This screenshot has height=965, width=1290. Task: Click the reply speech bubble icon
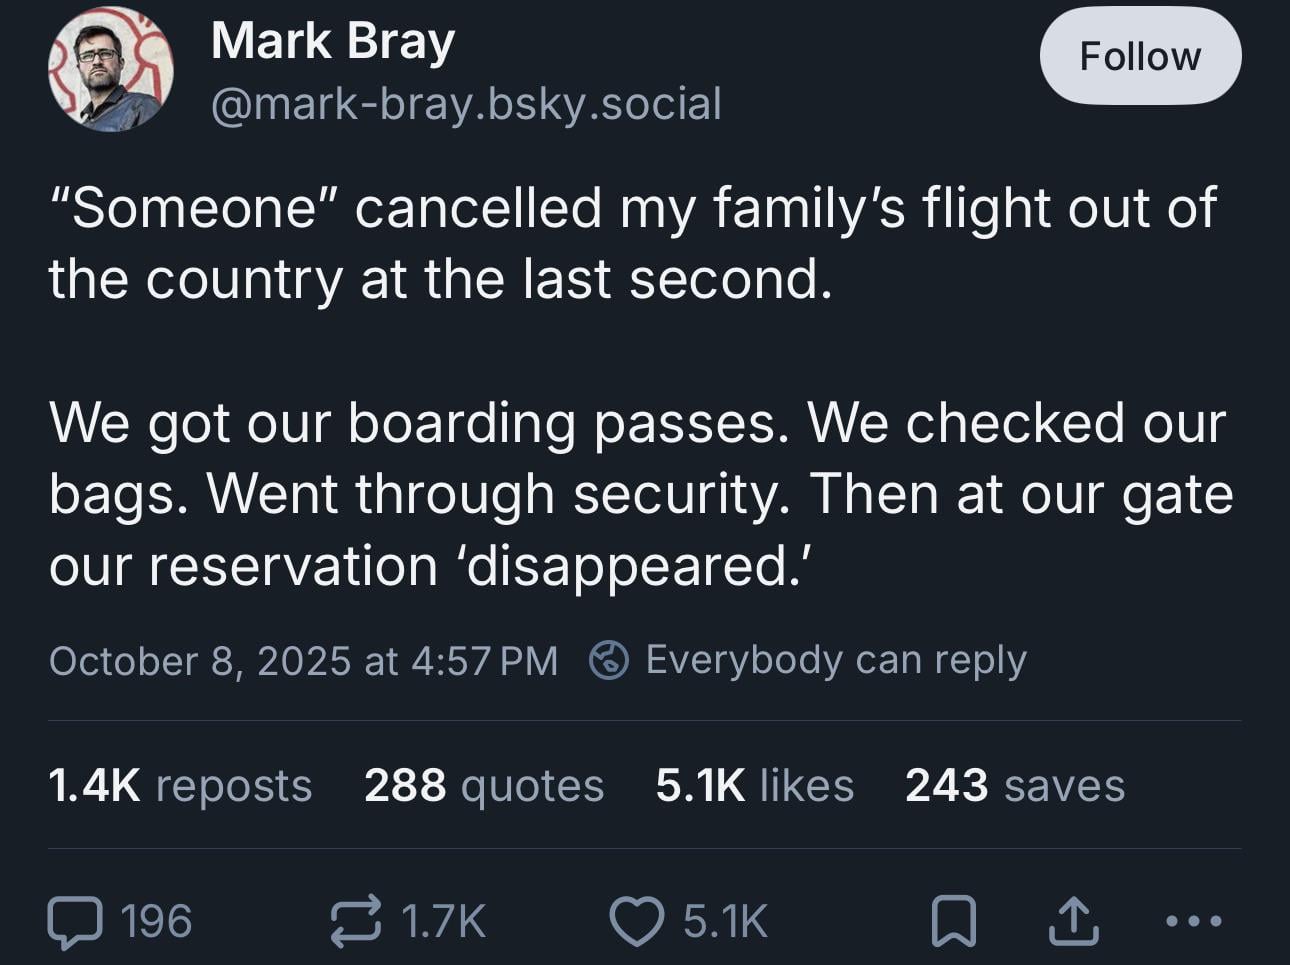(x=75, y=921)
